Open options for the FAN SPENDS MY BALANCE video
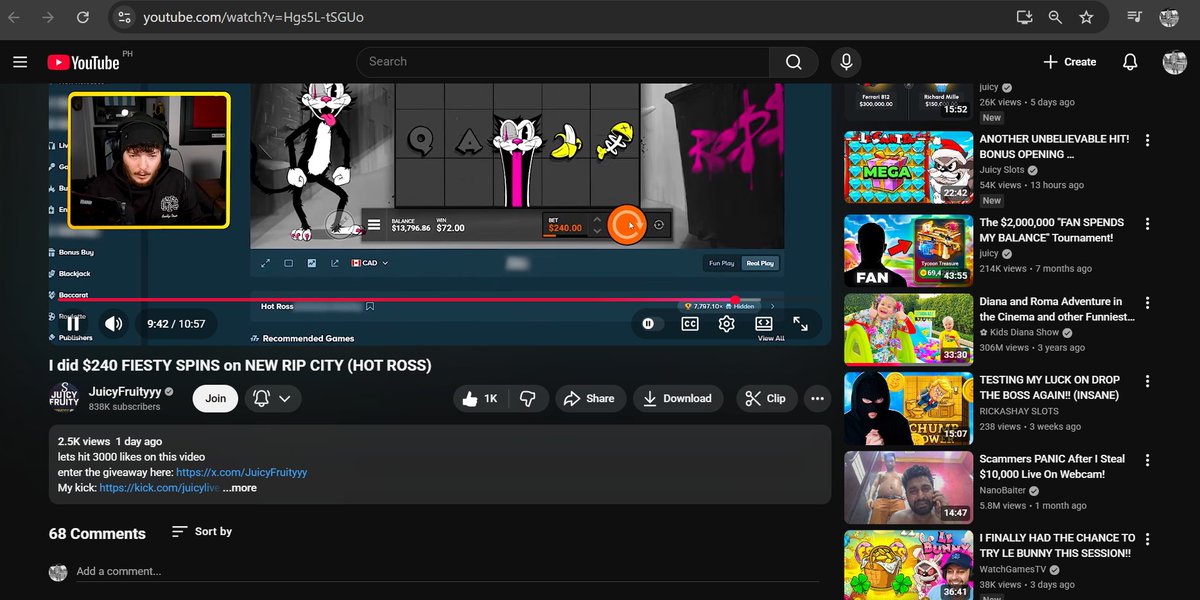The width and height of the screenshot is (1200, 600). click(1148, 224)
